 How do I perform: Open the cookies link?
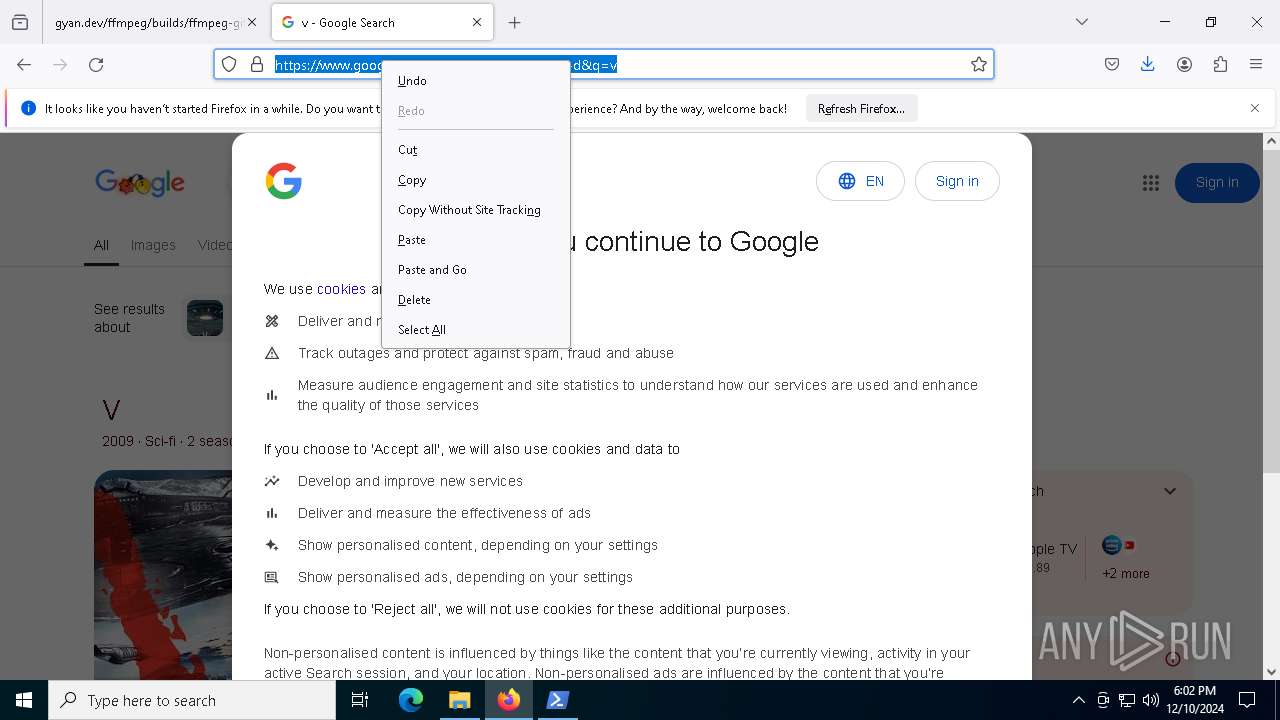coord(341,289)
